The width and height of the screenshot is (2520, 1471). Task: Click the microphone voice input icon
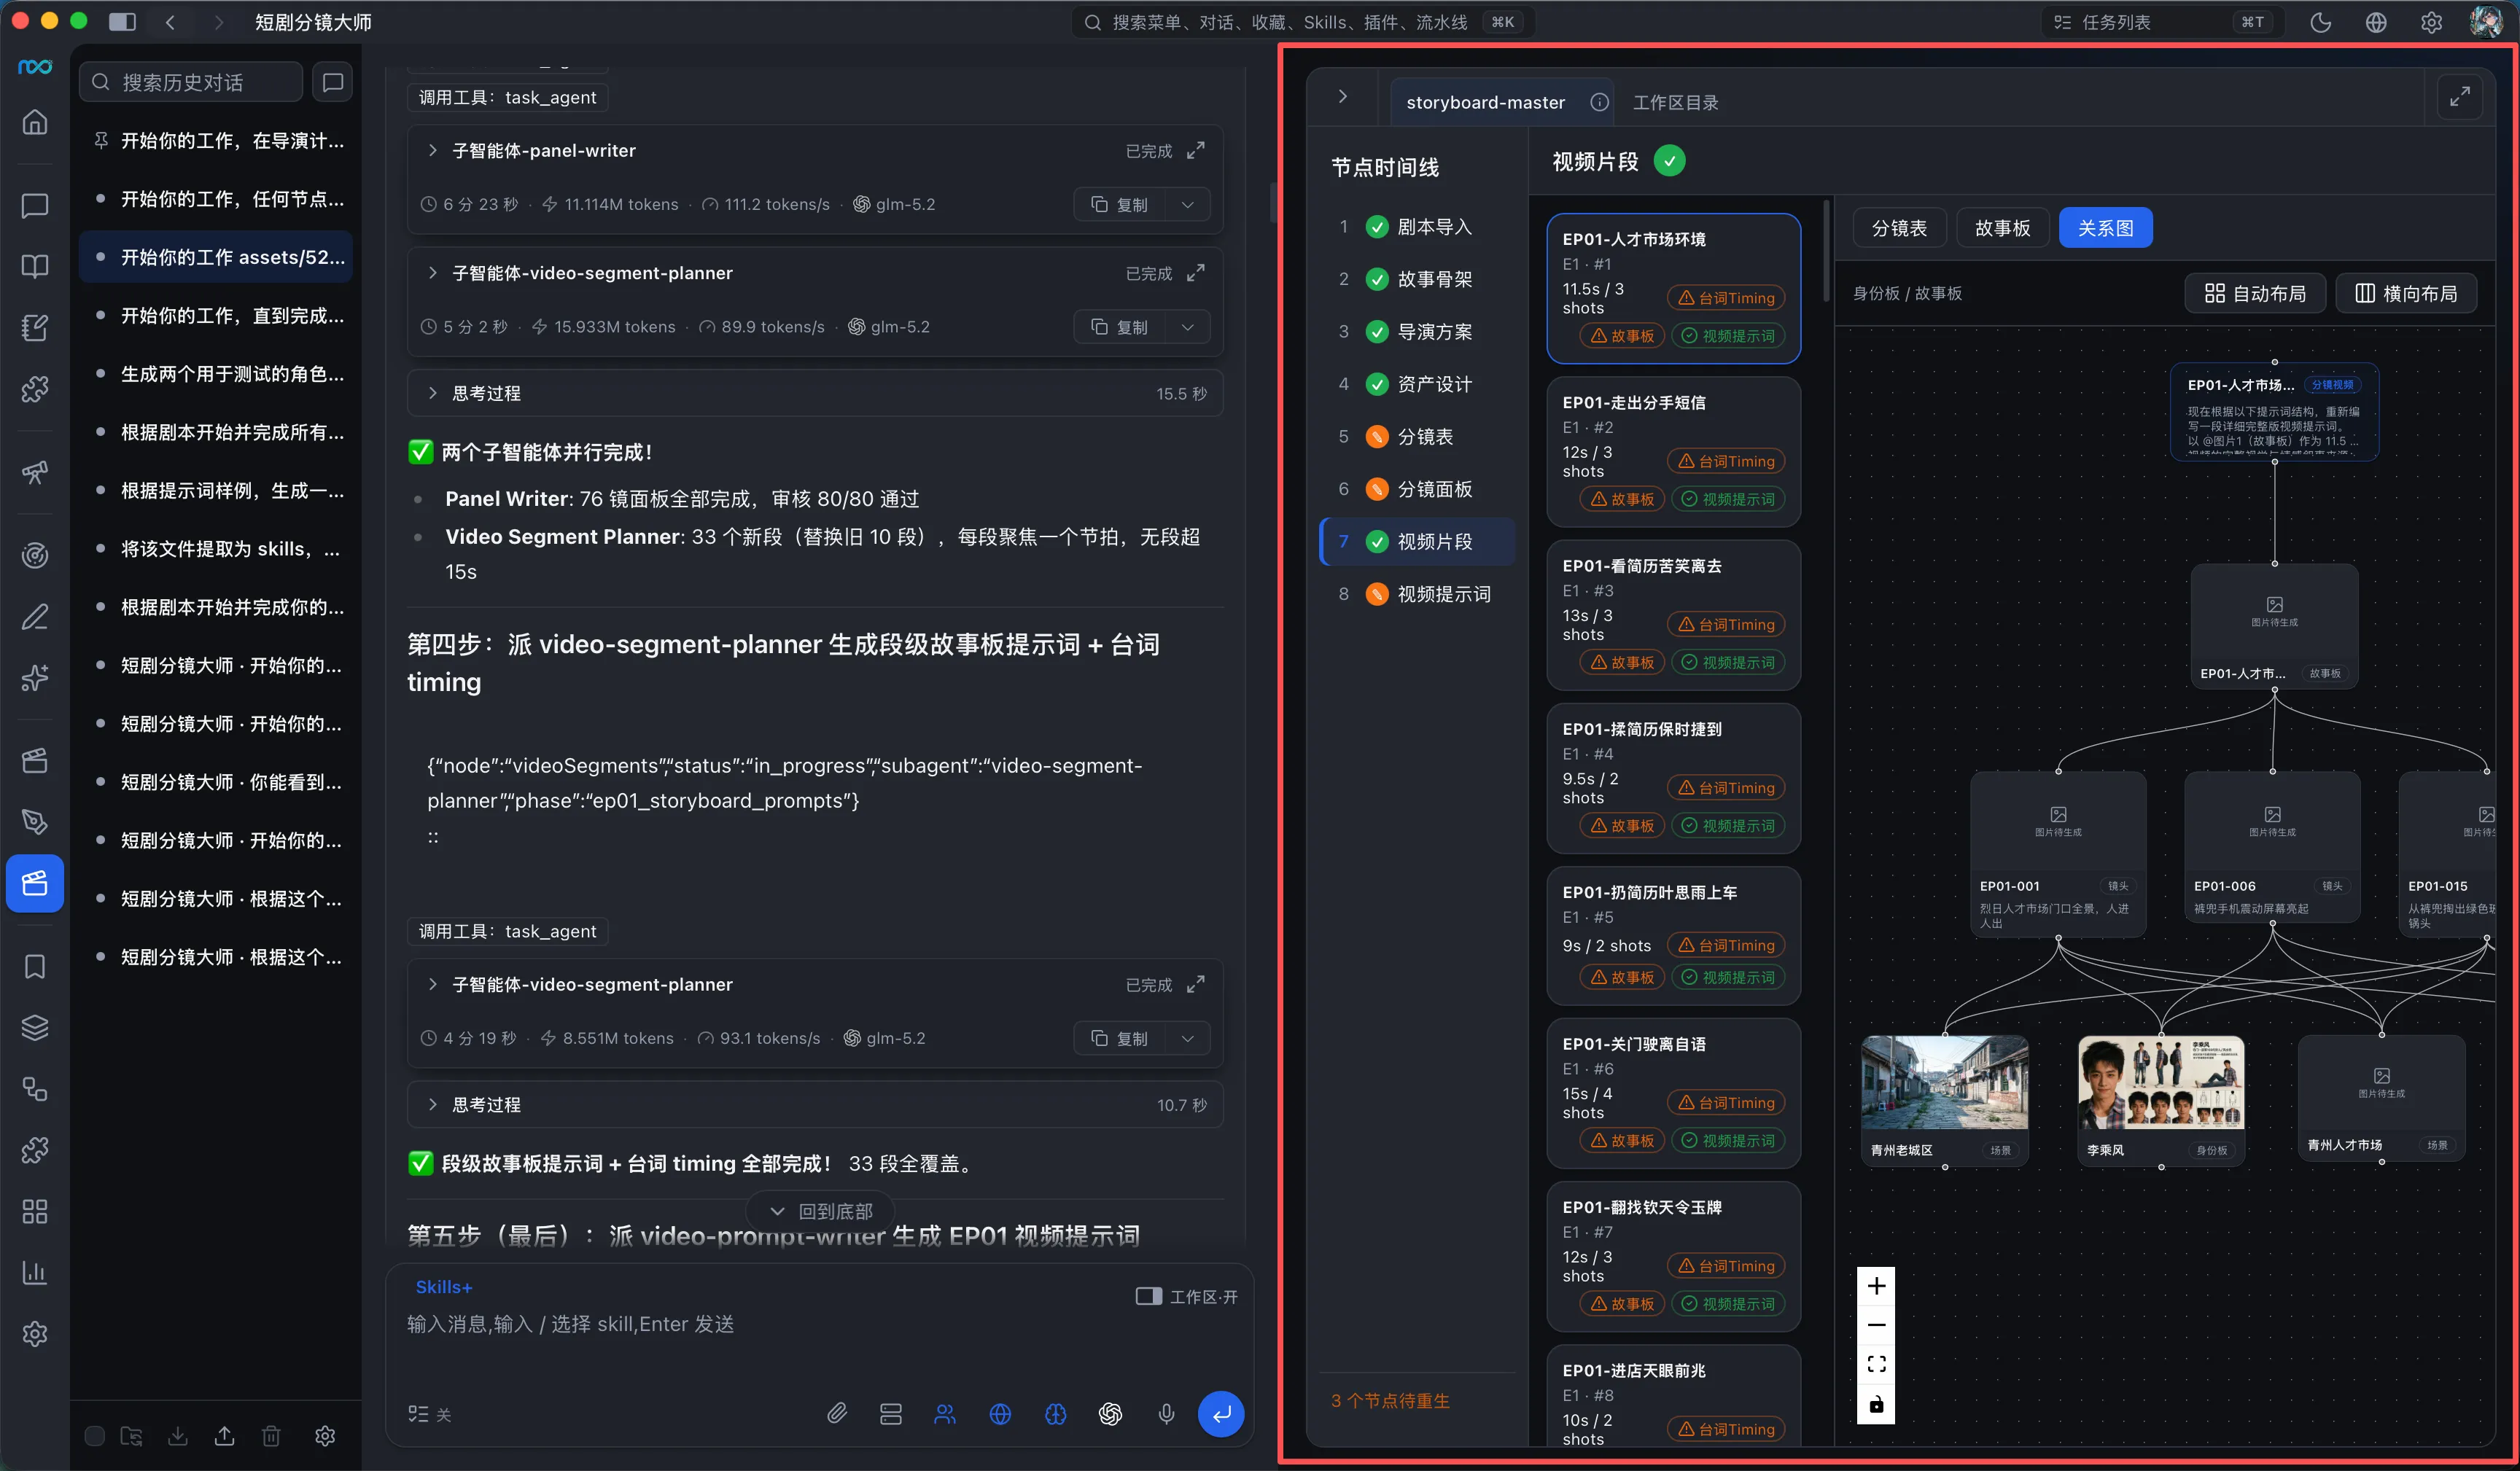click(1166, 1413)
